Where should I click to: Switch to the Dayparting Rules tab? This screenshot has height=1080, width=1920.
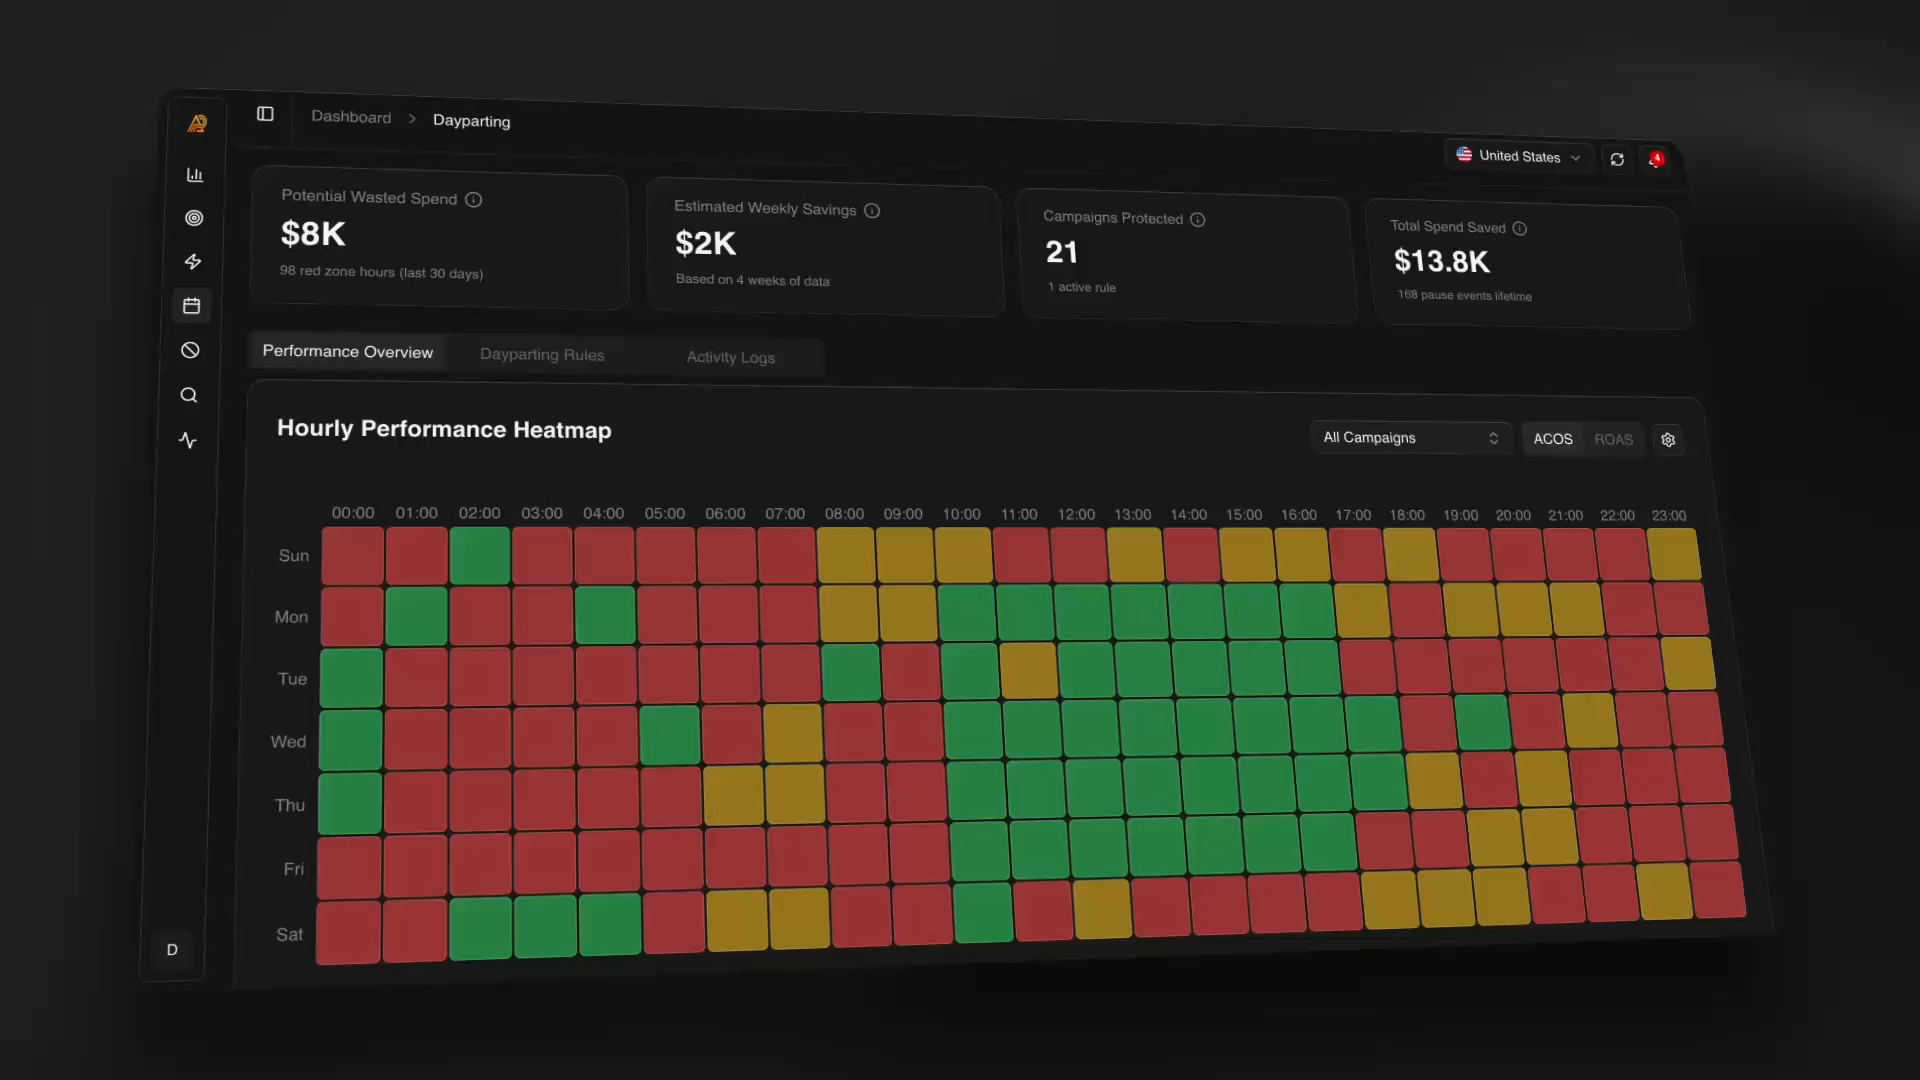click(542, 355)
